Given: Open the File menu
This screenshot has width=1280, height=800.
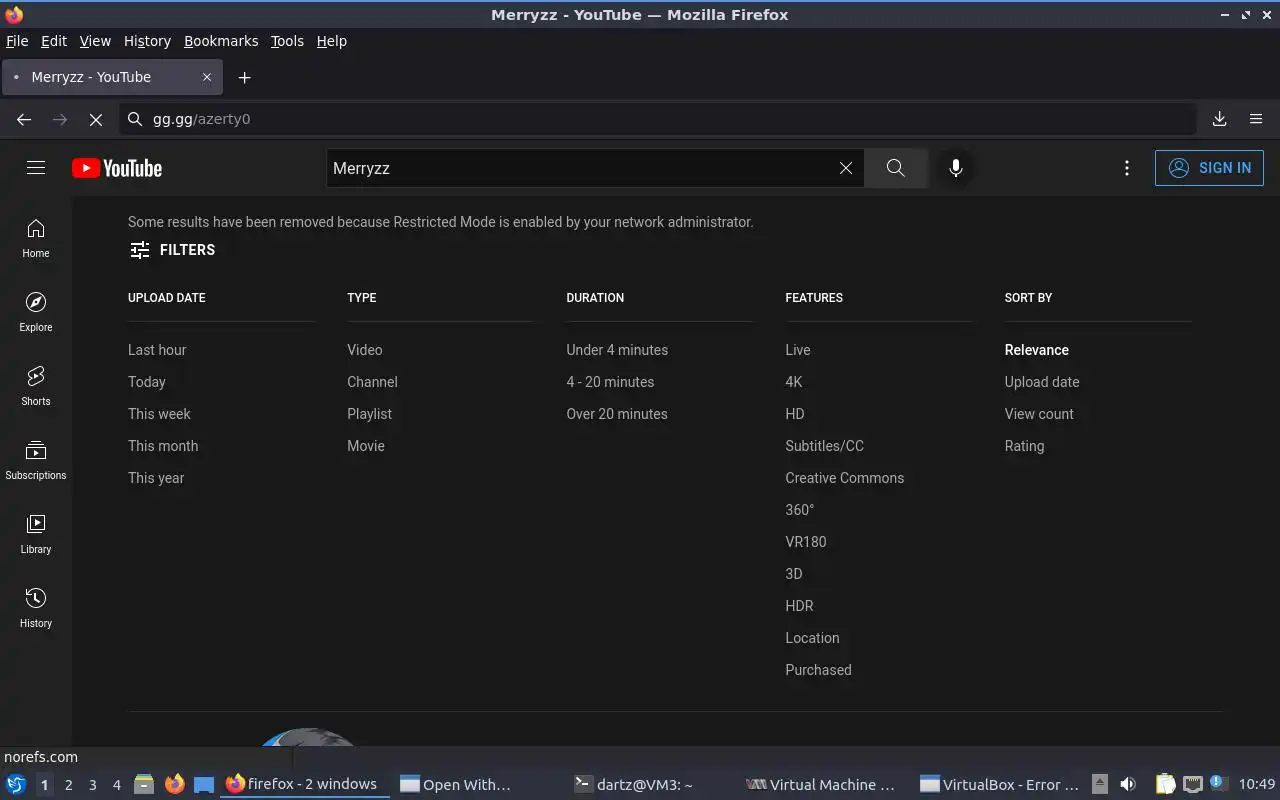Looking at the screenshot, I should tap(17, 41).
